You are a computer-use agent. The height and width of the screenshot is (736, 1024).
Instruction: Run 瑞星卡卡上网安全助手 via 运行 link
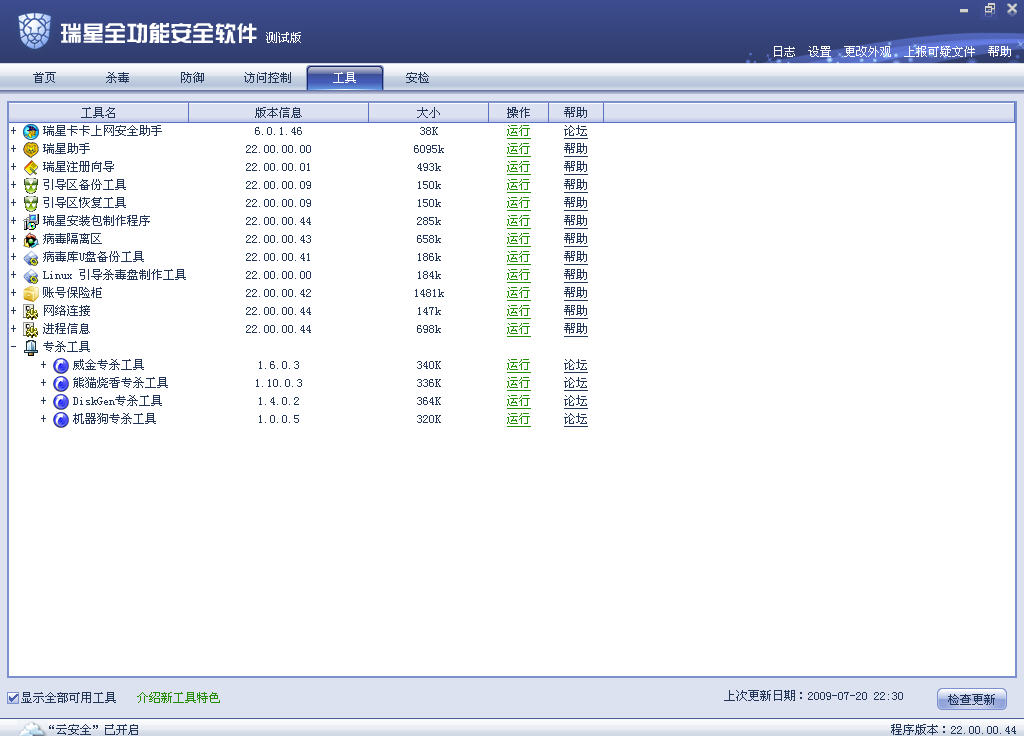click(x=518, y=131)
